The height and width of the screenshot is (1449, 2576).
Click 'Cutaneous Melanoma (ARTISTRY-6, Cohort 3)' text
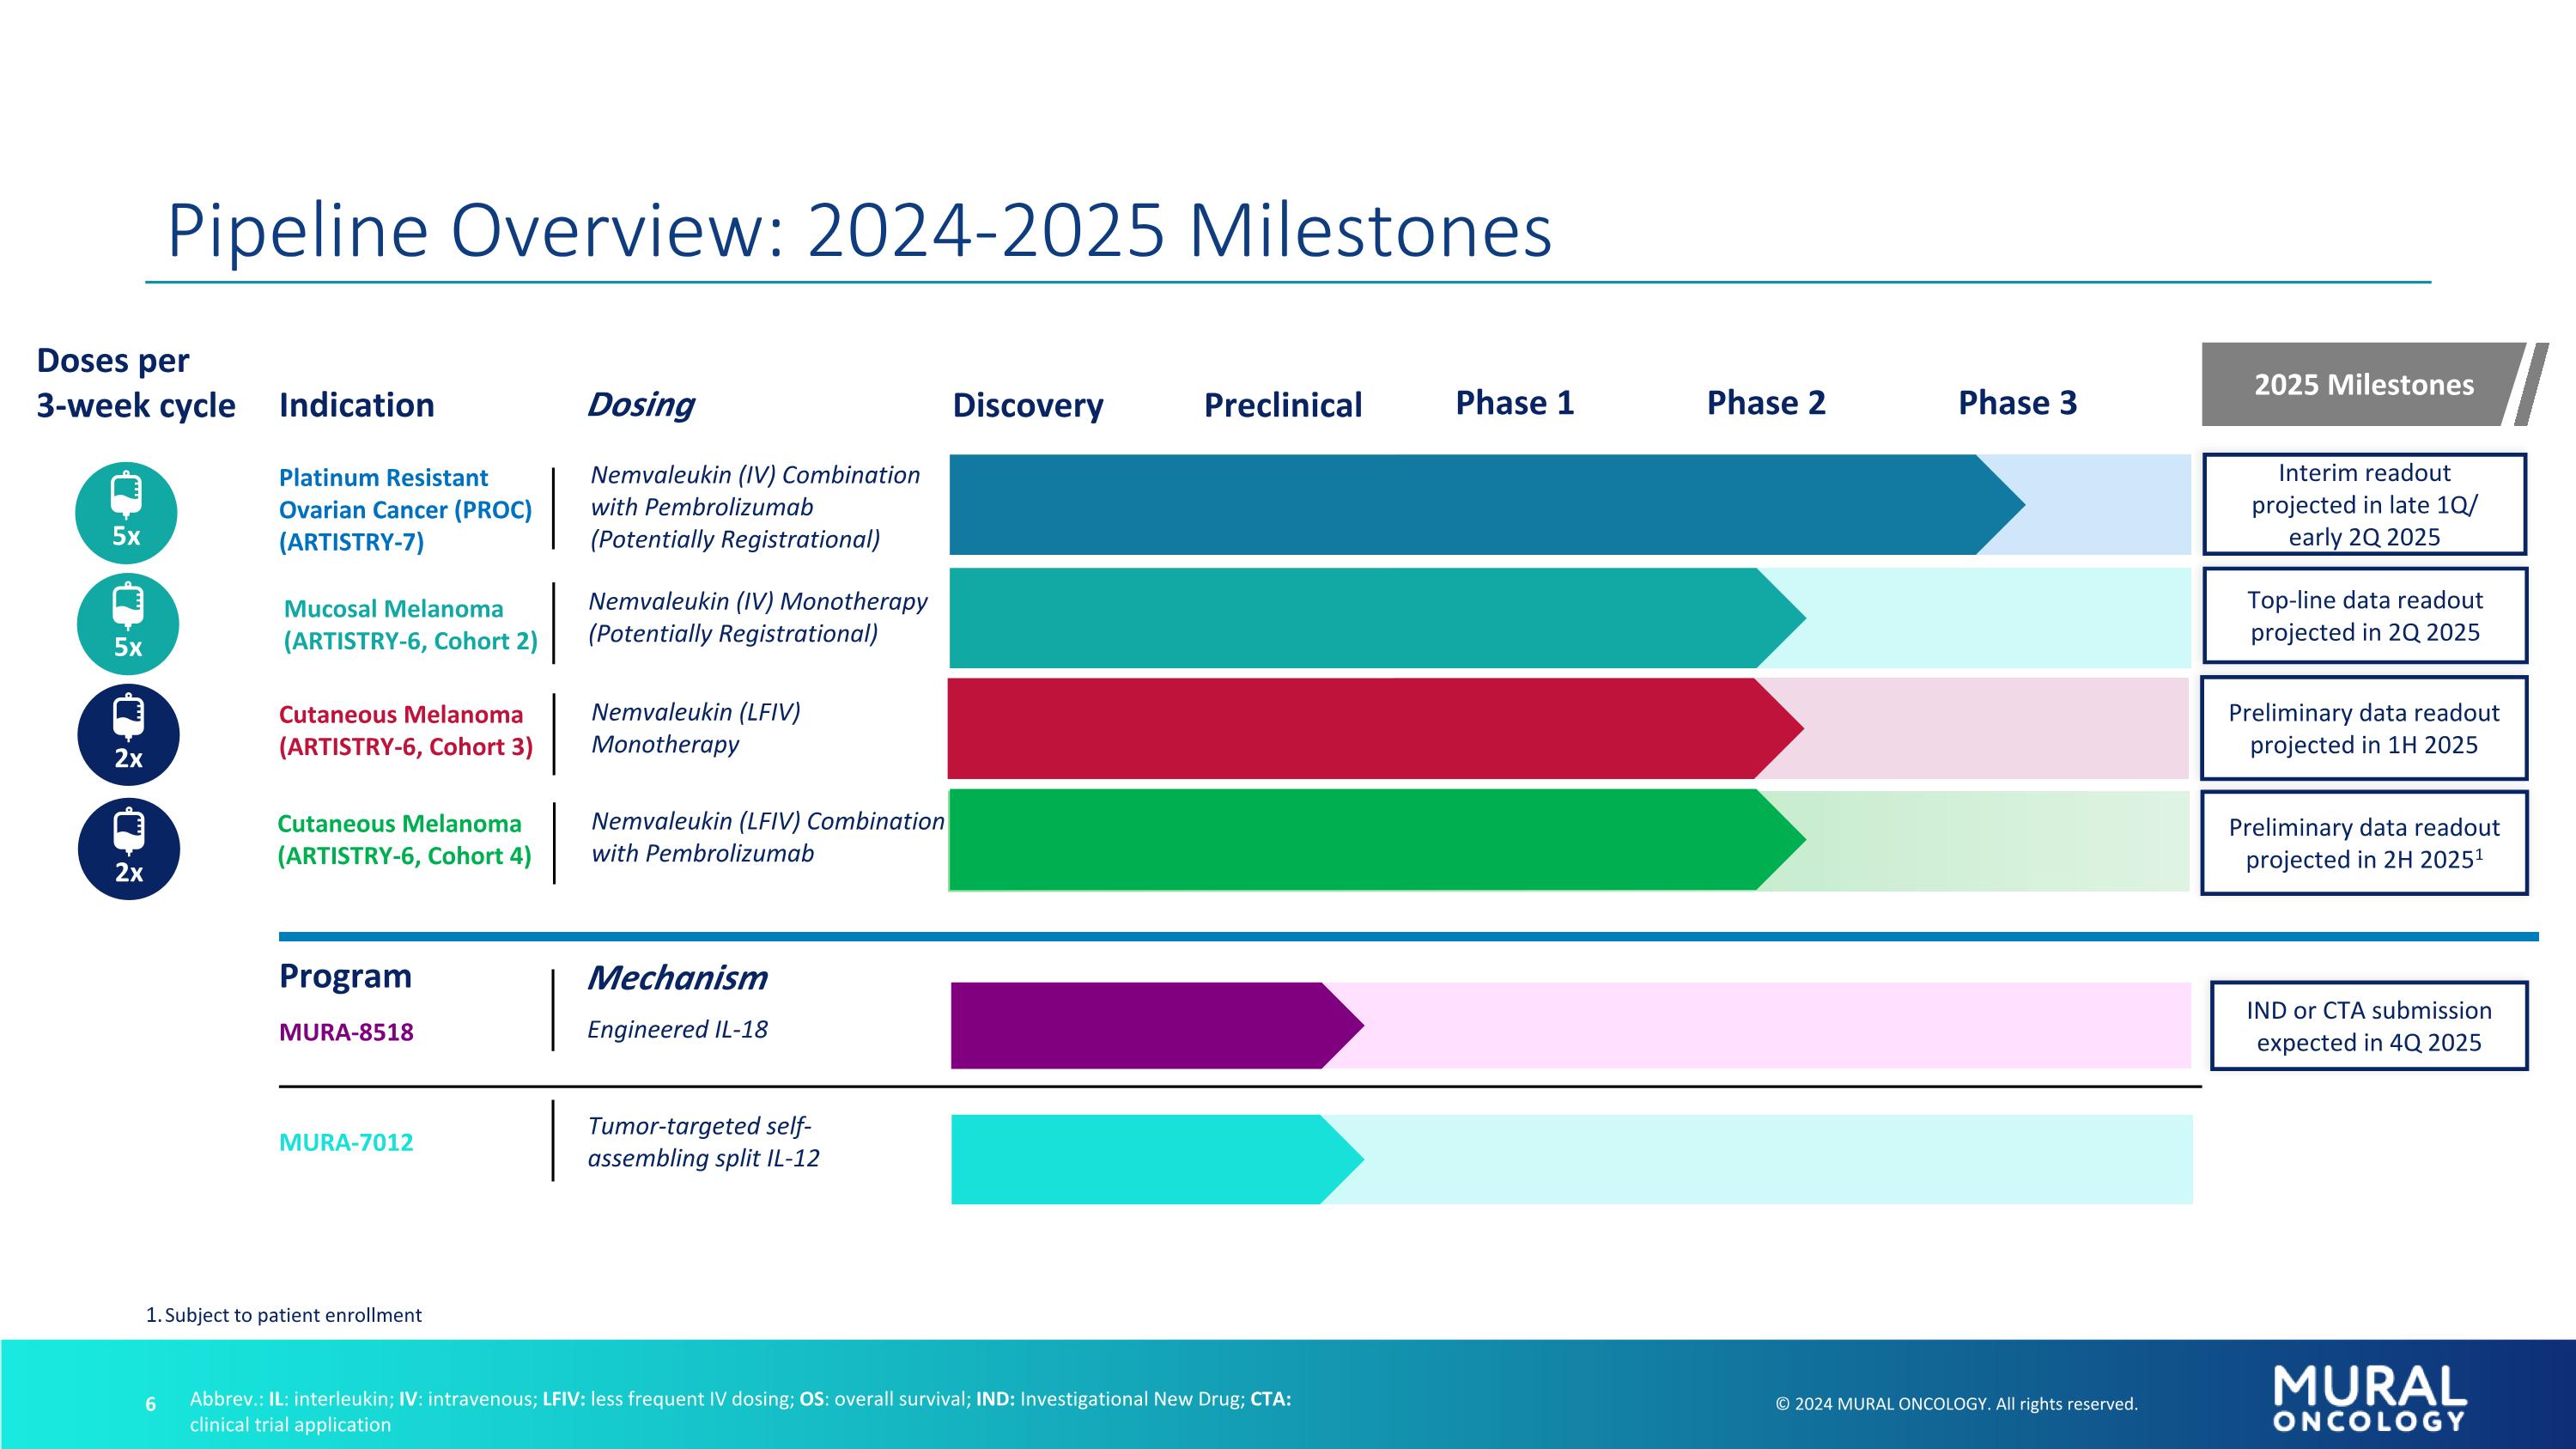405,731
